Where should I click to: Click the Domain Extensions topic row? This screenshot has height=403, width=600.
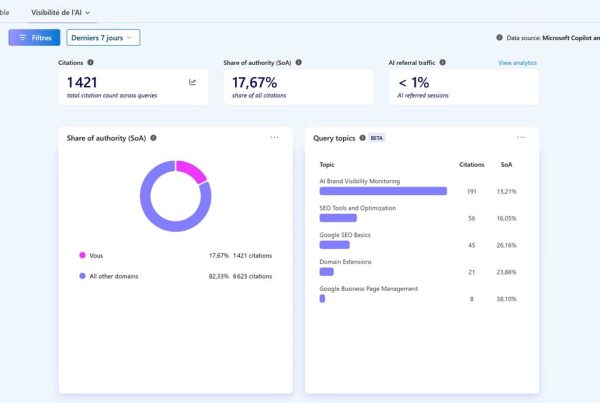coord(418,267)
